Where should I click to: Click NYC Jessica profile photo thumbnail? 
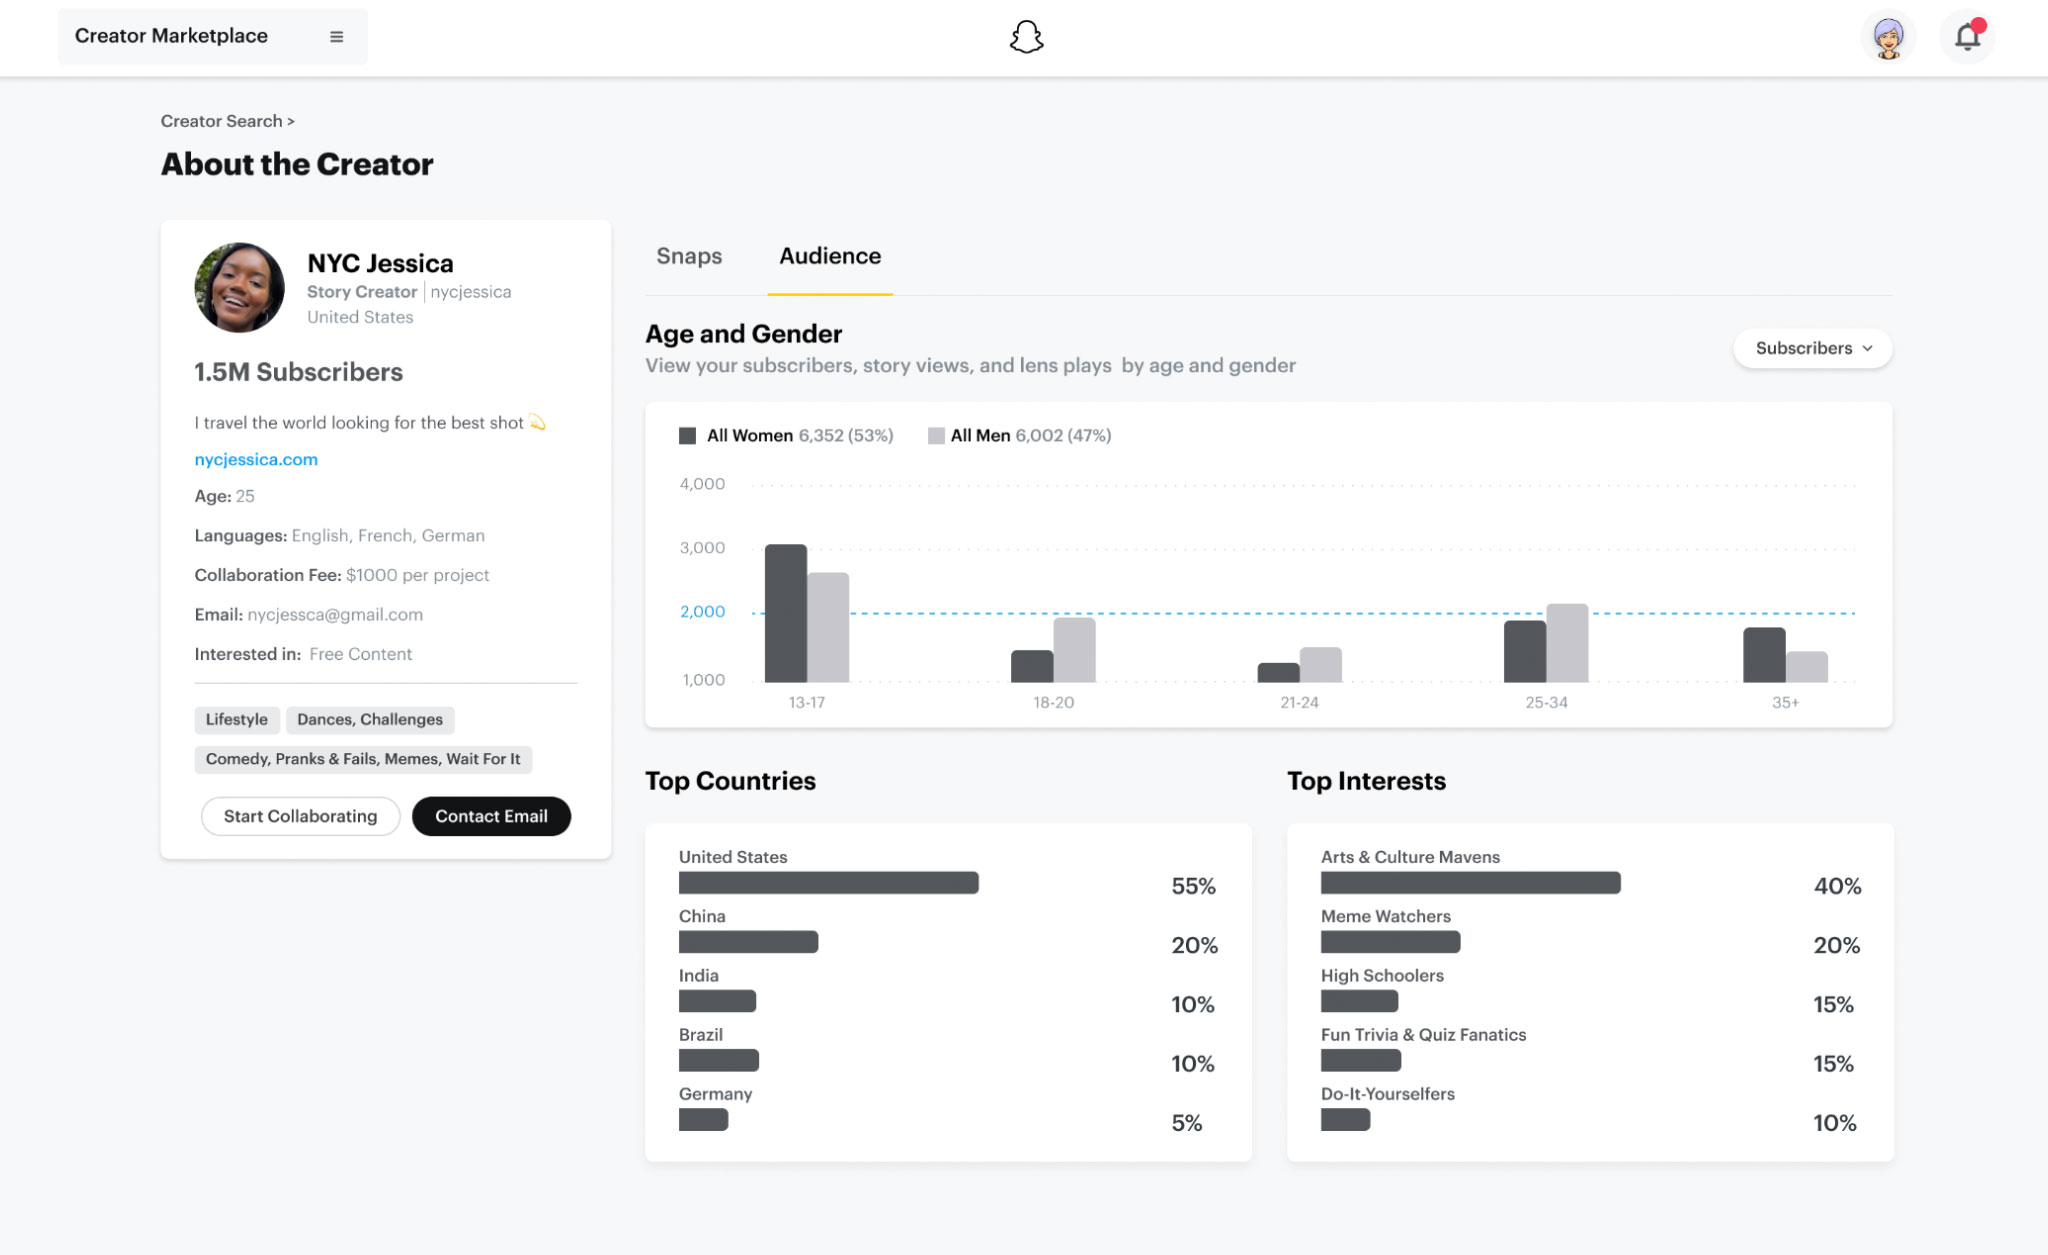click(x=240, y=287)
